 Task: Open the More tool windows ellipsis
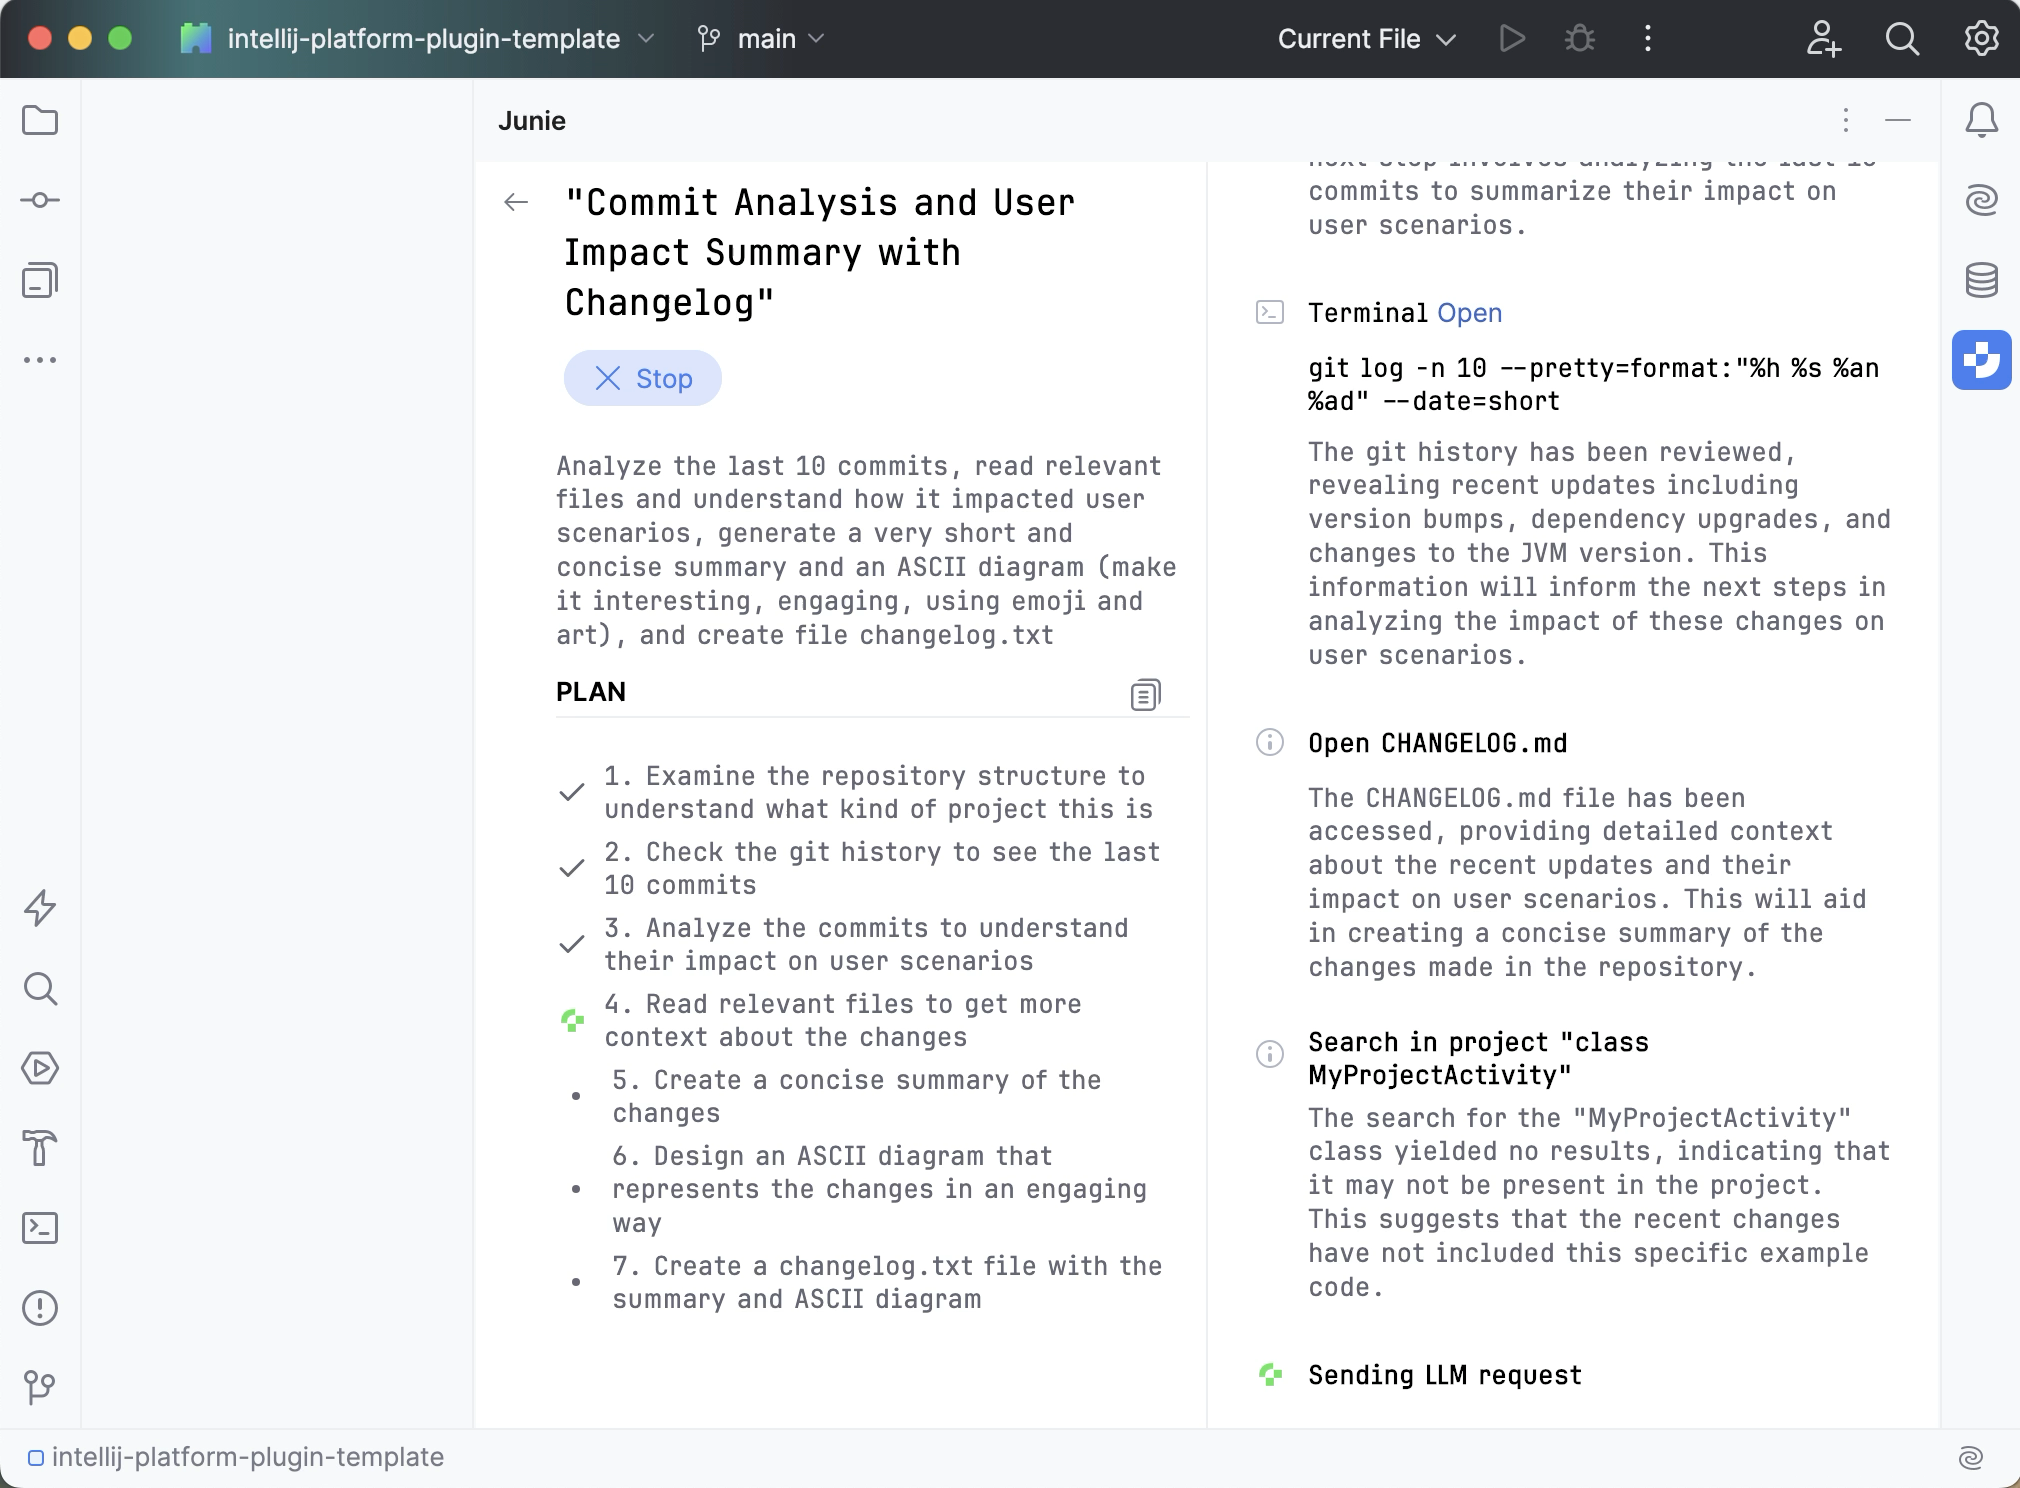[x=40, y=360]
